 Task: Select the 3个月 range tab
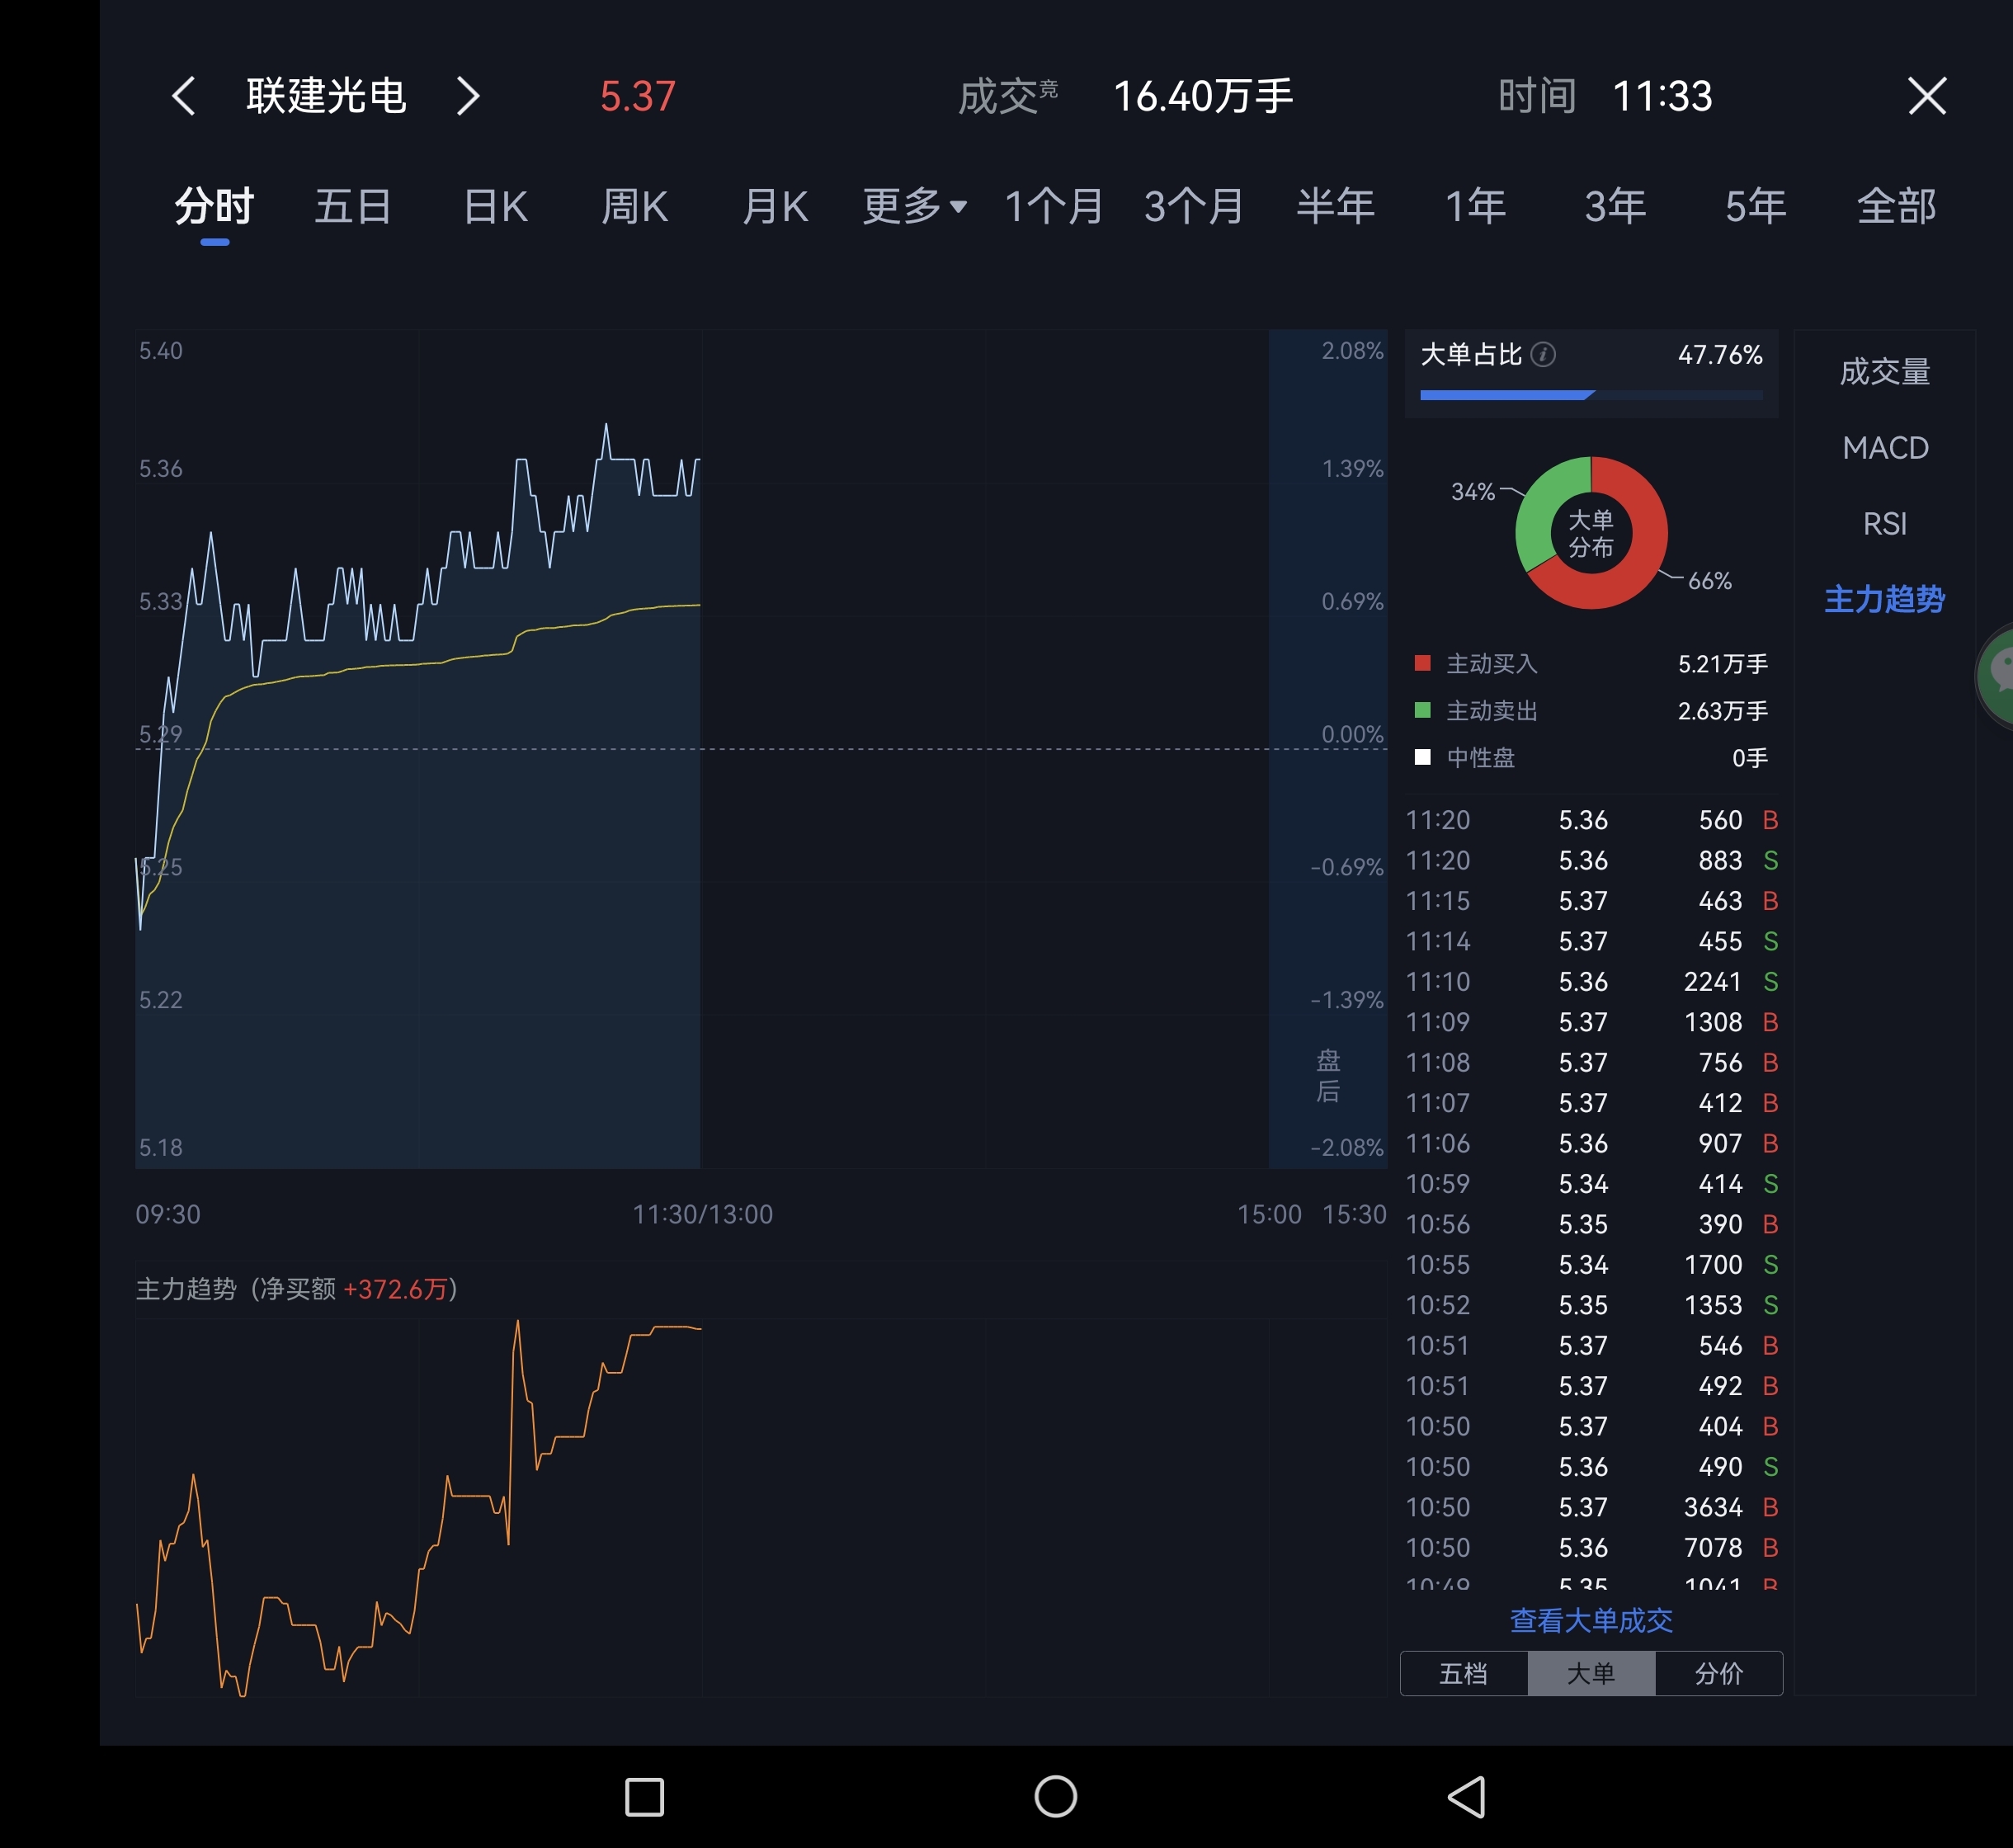[1193, 207]
